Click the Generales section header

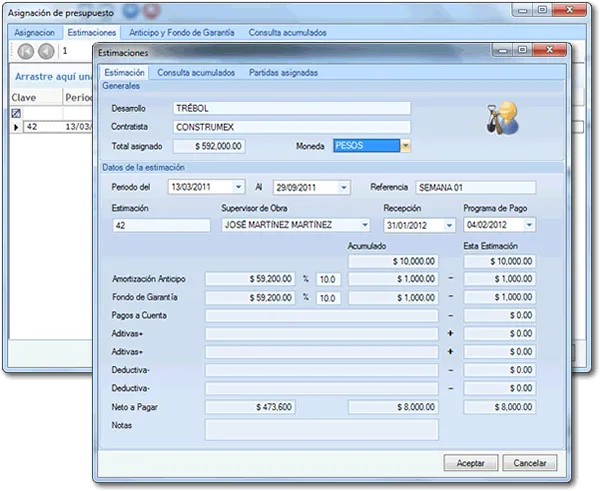[121, 86]
